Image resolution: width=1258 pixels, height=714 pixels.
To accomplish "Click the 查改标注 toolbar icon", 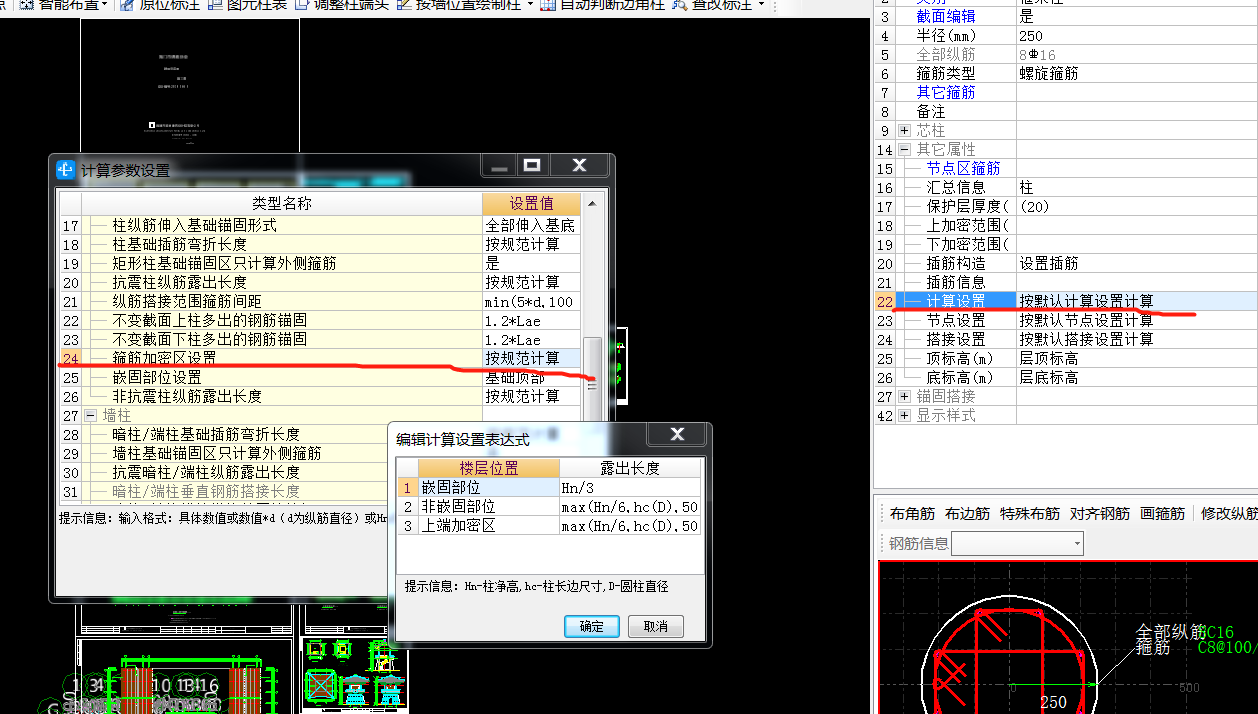I will tap(680, 5).
